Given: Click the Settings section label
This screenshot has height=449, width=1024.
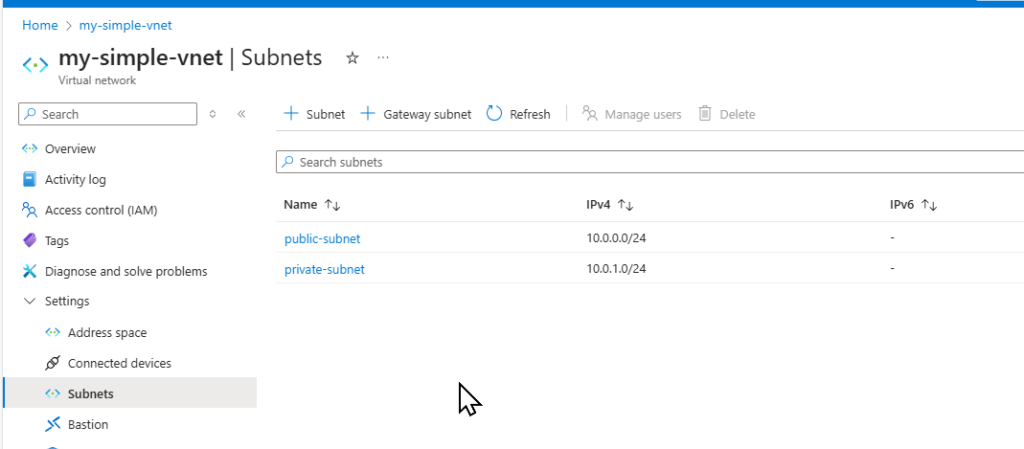Looking at the screenshot, I should pos(67,302).
